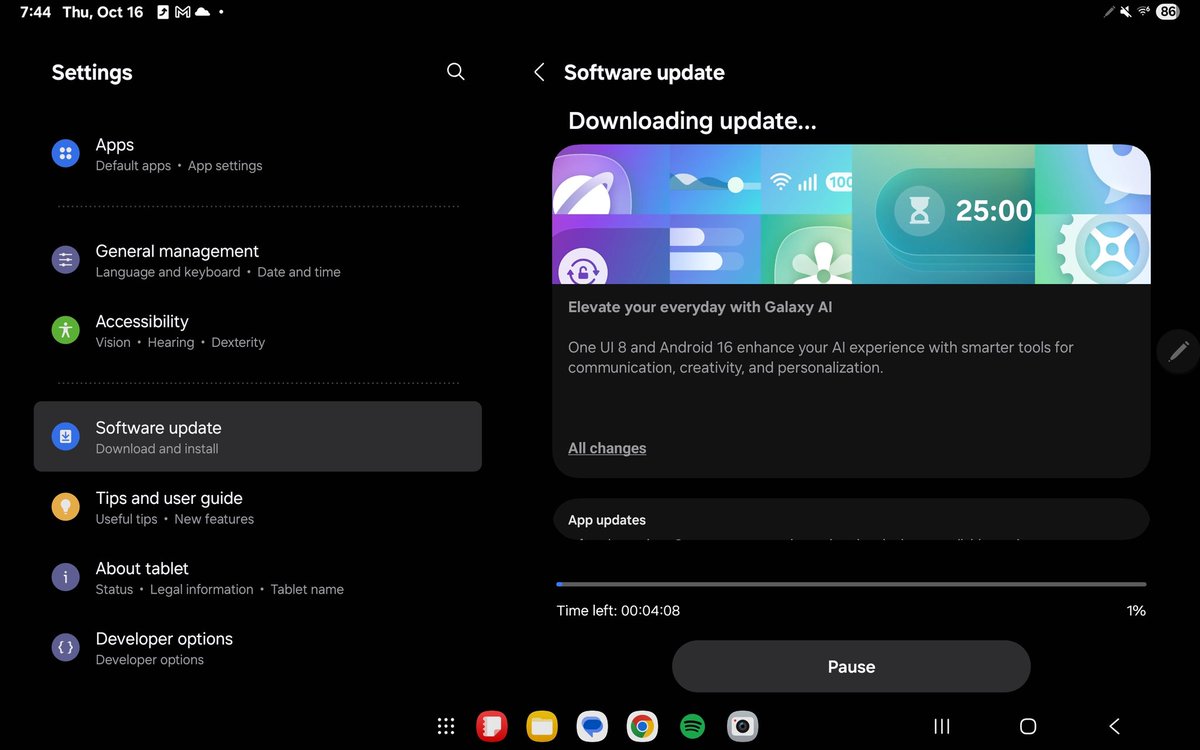Go back from Software update

(539, 72)
